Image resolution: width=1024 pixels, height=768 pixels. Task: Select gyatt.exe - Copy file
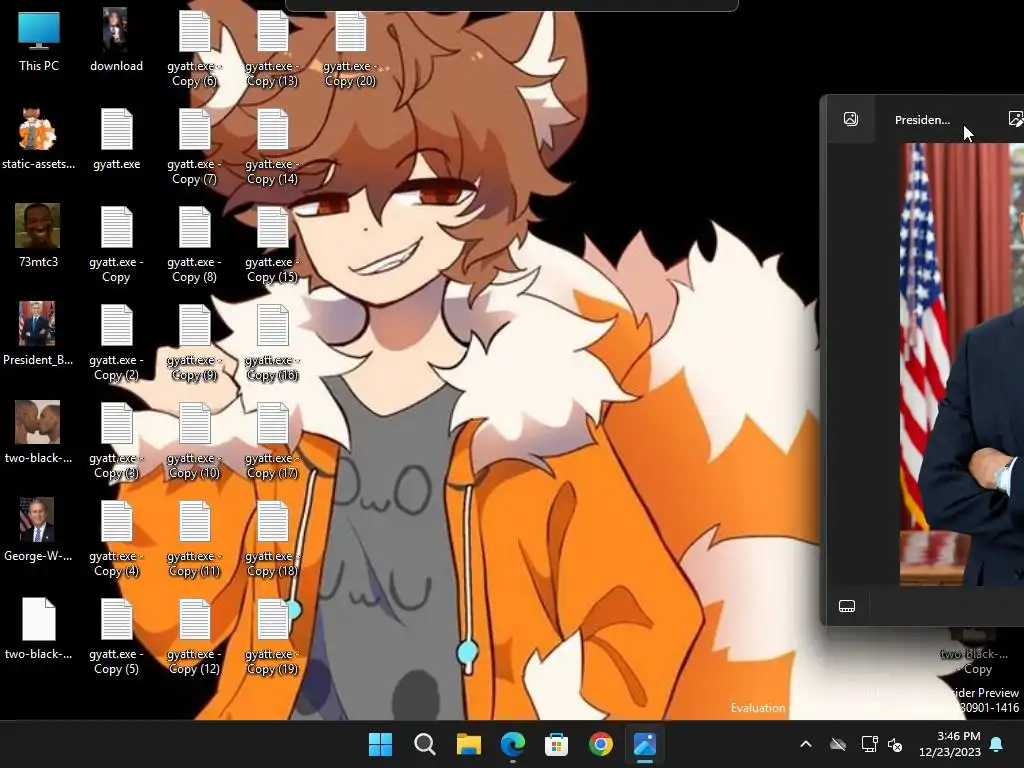coord(116,245)
